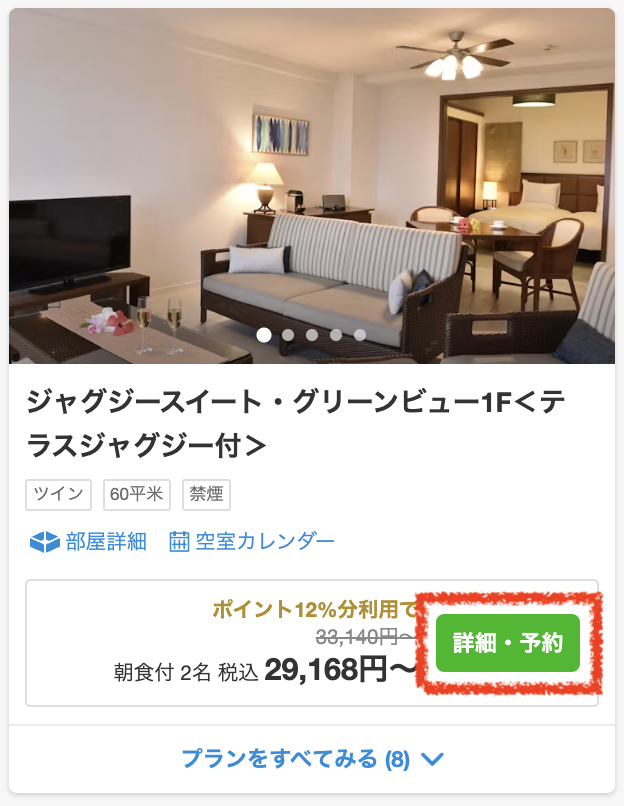Click the 29,168円〜 price text
The image size is (624, 806).
[x=340, y=670]
